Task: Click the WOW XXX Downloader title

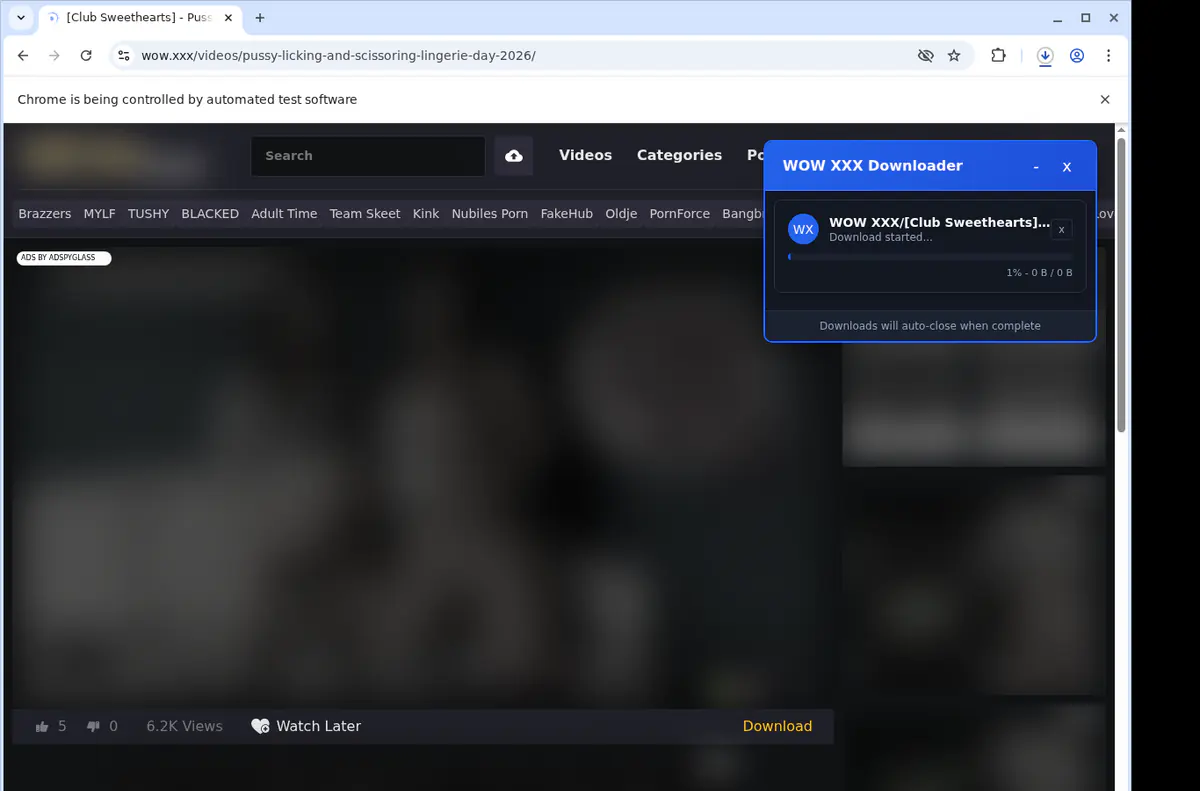Action: (x=872, y=166)
